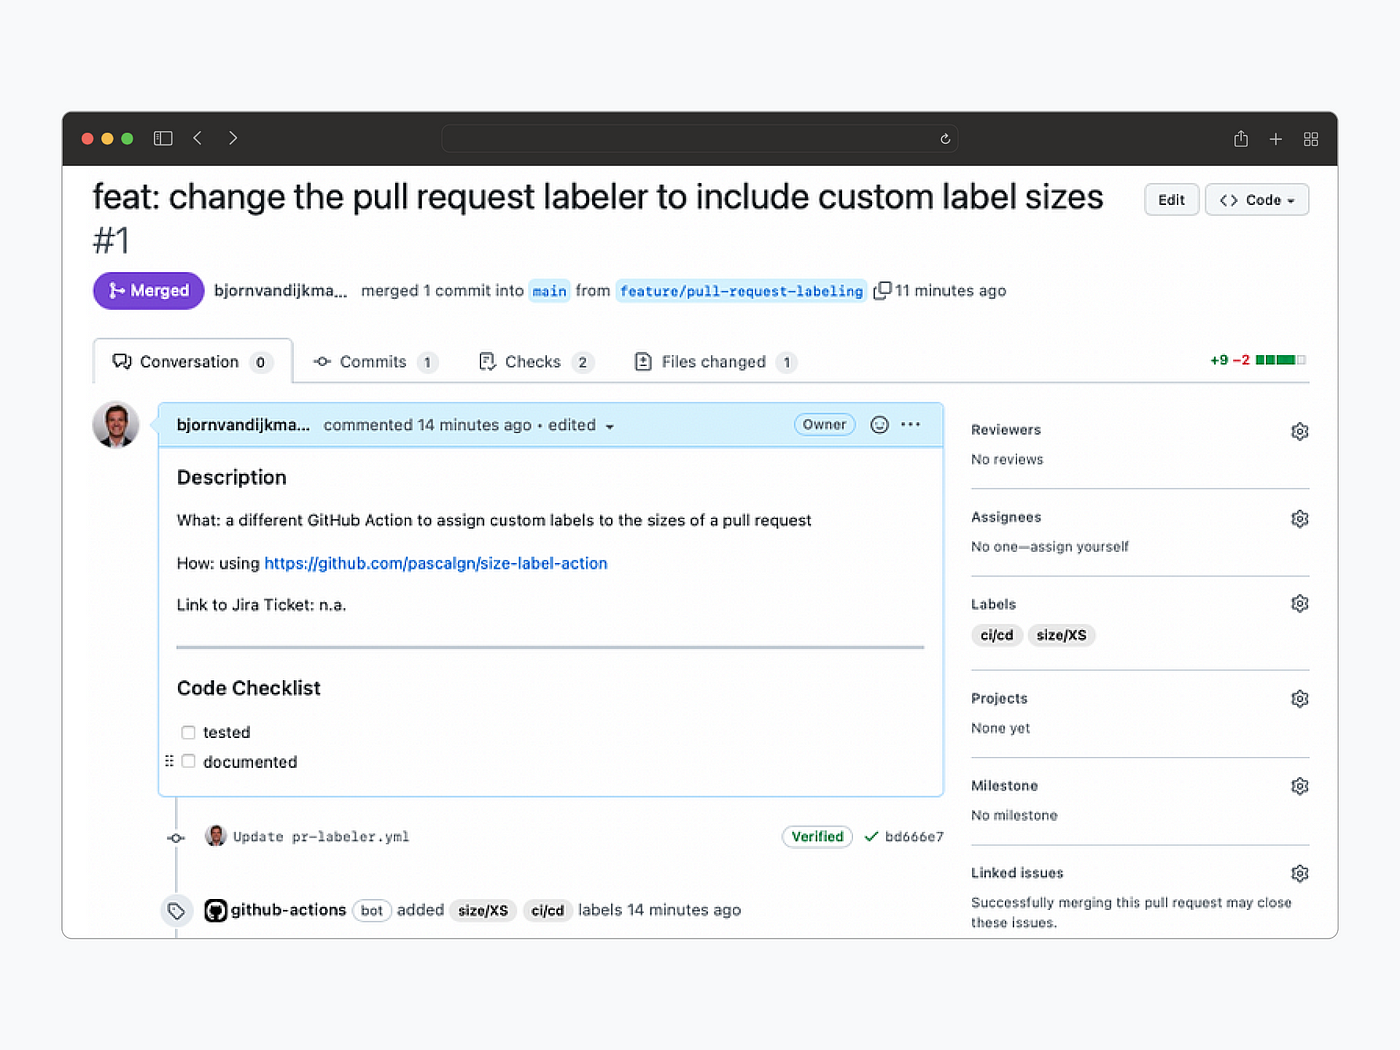Click the Code Checklist heading
Viewport: 1400px width, 1050px height.
[249, 688]
